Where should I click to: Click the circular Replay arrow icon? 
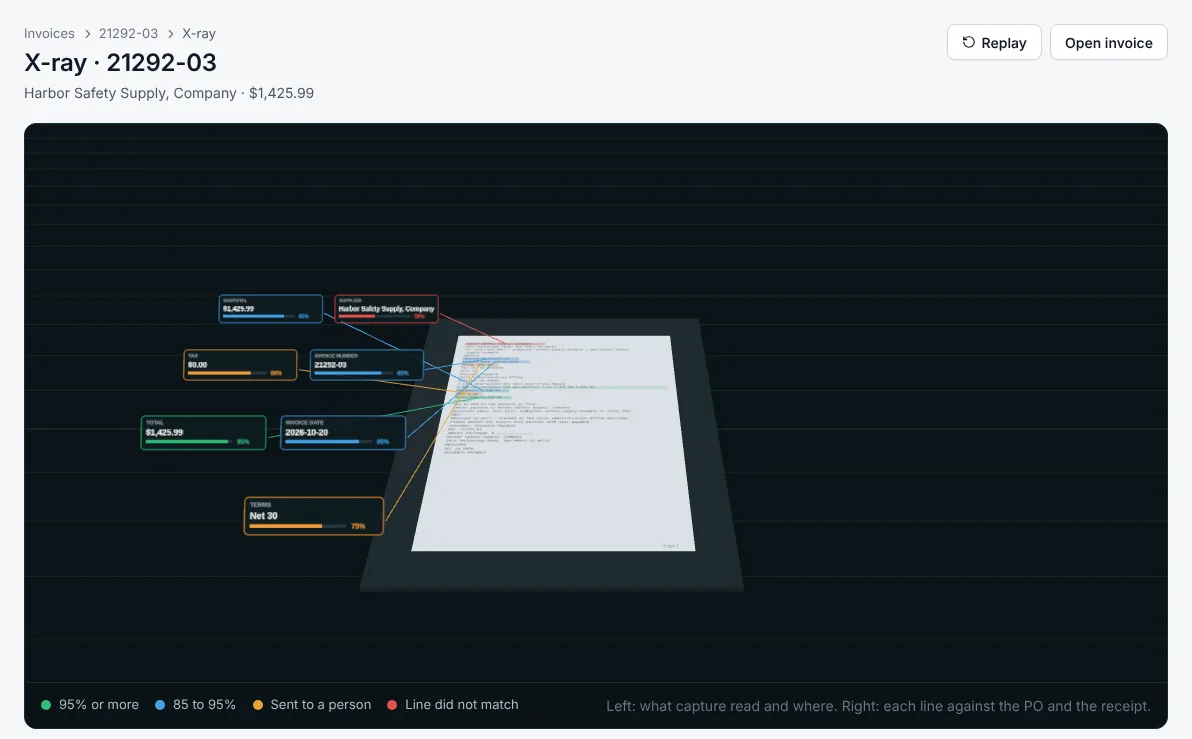coord(968,43)
